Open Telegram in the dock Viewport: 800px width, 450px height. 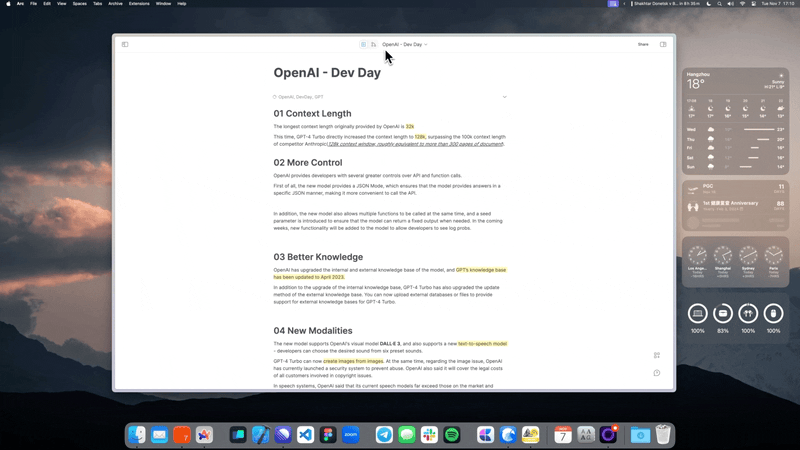click(x=384, y=435)
